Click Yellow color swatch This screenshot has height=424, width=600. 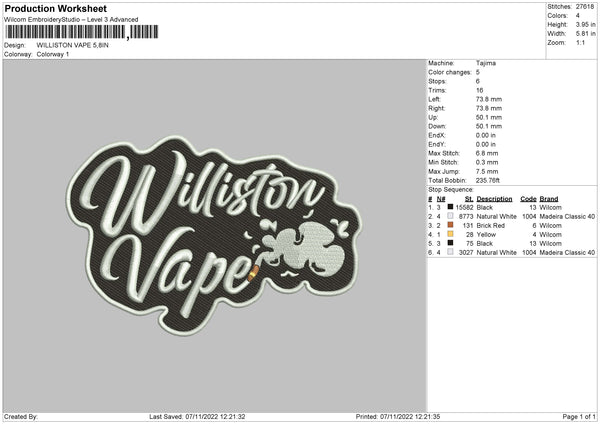pyautogui.click(x=450, y=234)
